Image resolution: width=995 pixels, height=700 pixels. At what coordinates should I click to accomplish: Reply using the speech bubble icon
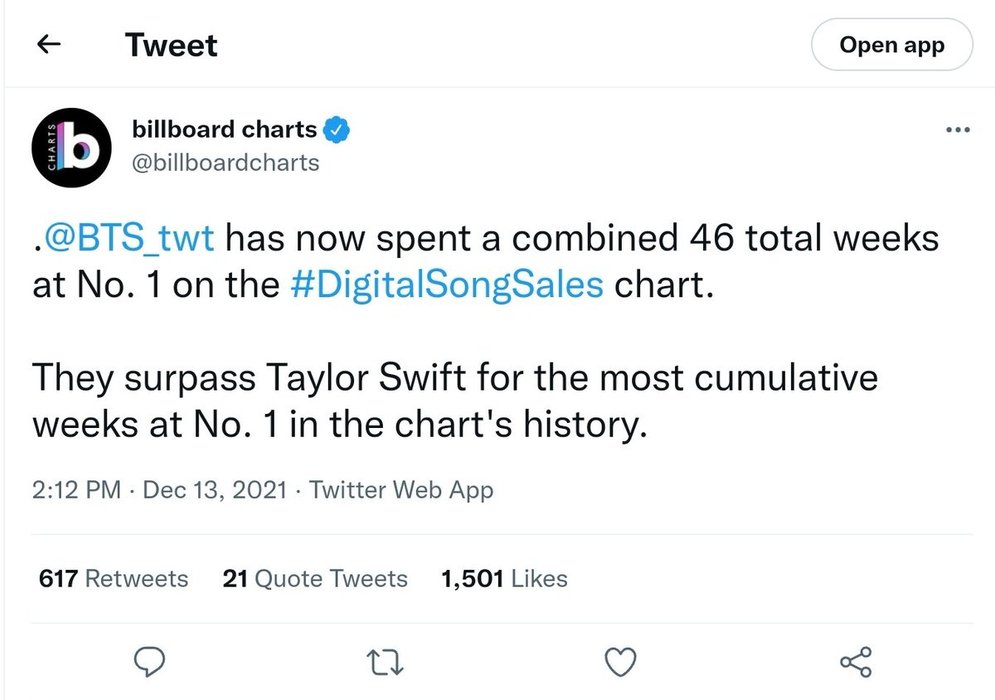click(149, 661)
